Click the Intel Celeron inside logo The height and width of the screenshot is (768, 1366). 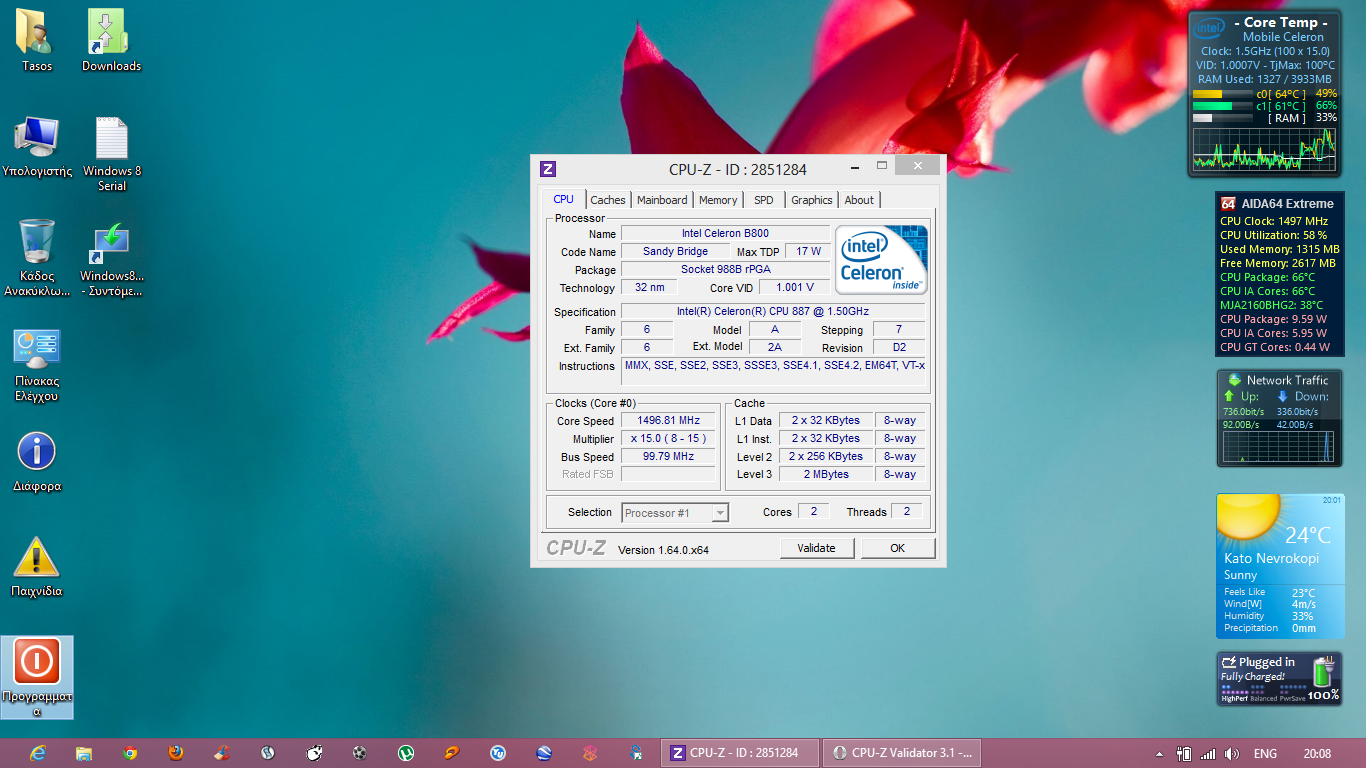[x=883, y=260]
